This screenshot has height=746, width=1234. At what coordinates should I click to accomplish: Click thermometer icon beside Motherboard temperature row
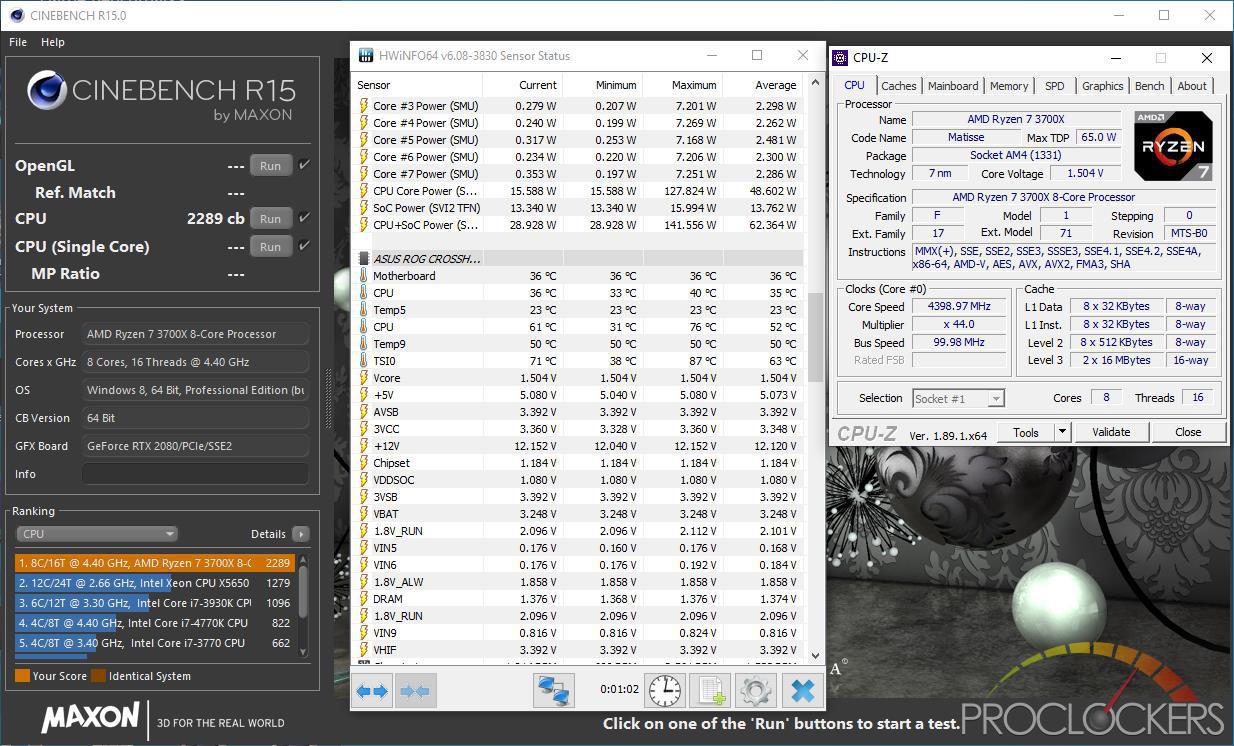click(364, 276)
